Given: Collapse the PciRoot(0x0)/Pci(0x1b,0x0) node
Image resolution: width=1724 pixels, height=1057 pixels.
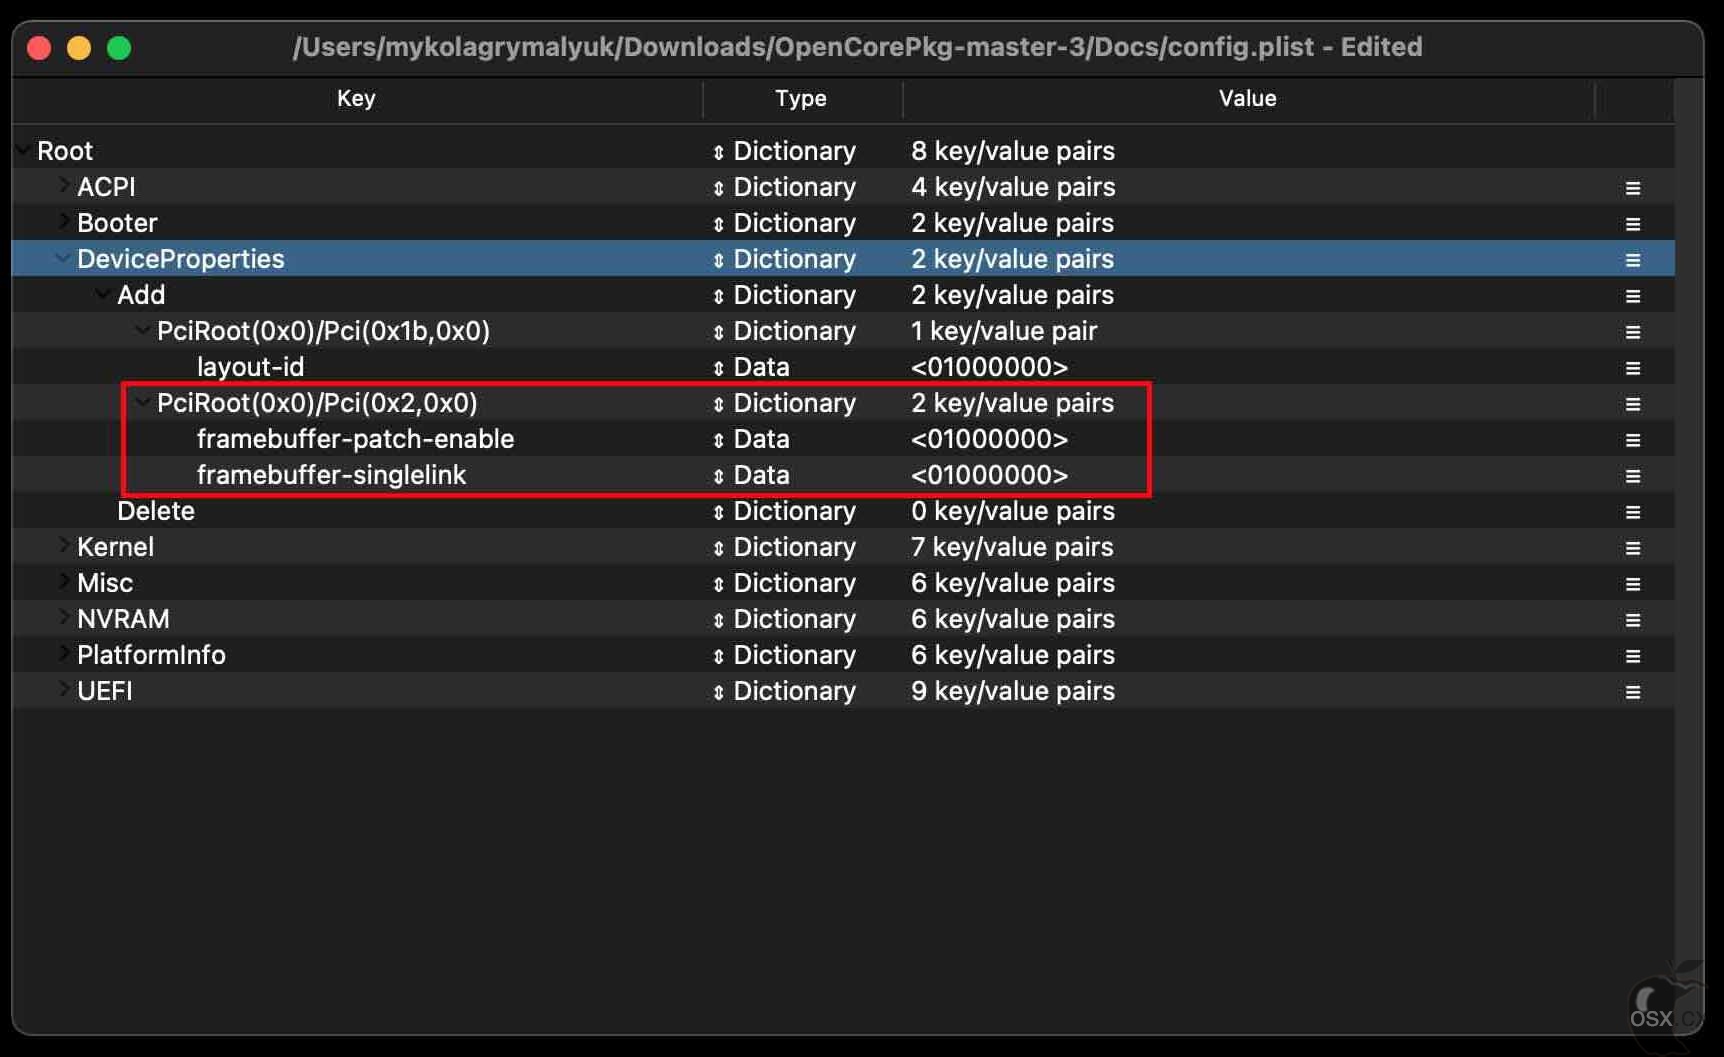Looking at the screenshot, I should pyautogui.click(x=143, y=330).
